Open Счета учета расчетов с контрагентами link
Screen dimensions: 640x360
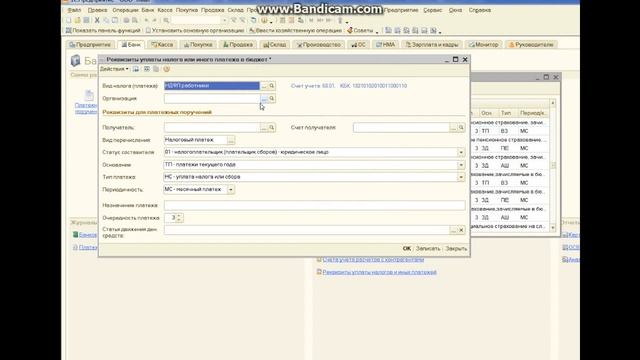pos(373,260)
